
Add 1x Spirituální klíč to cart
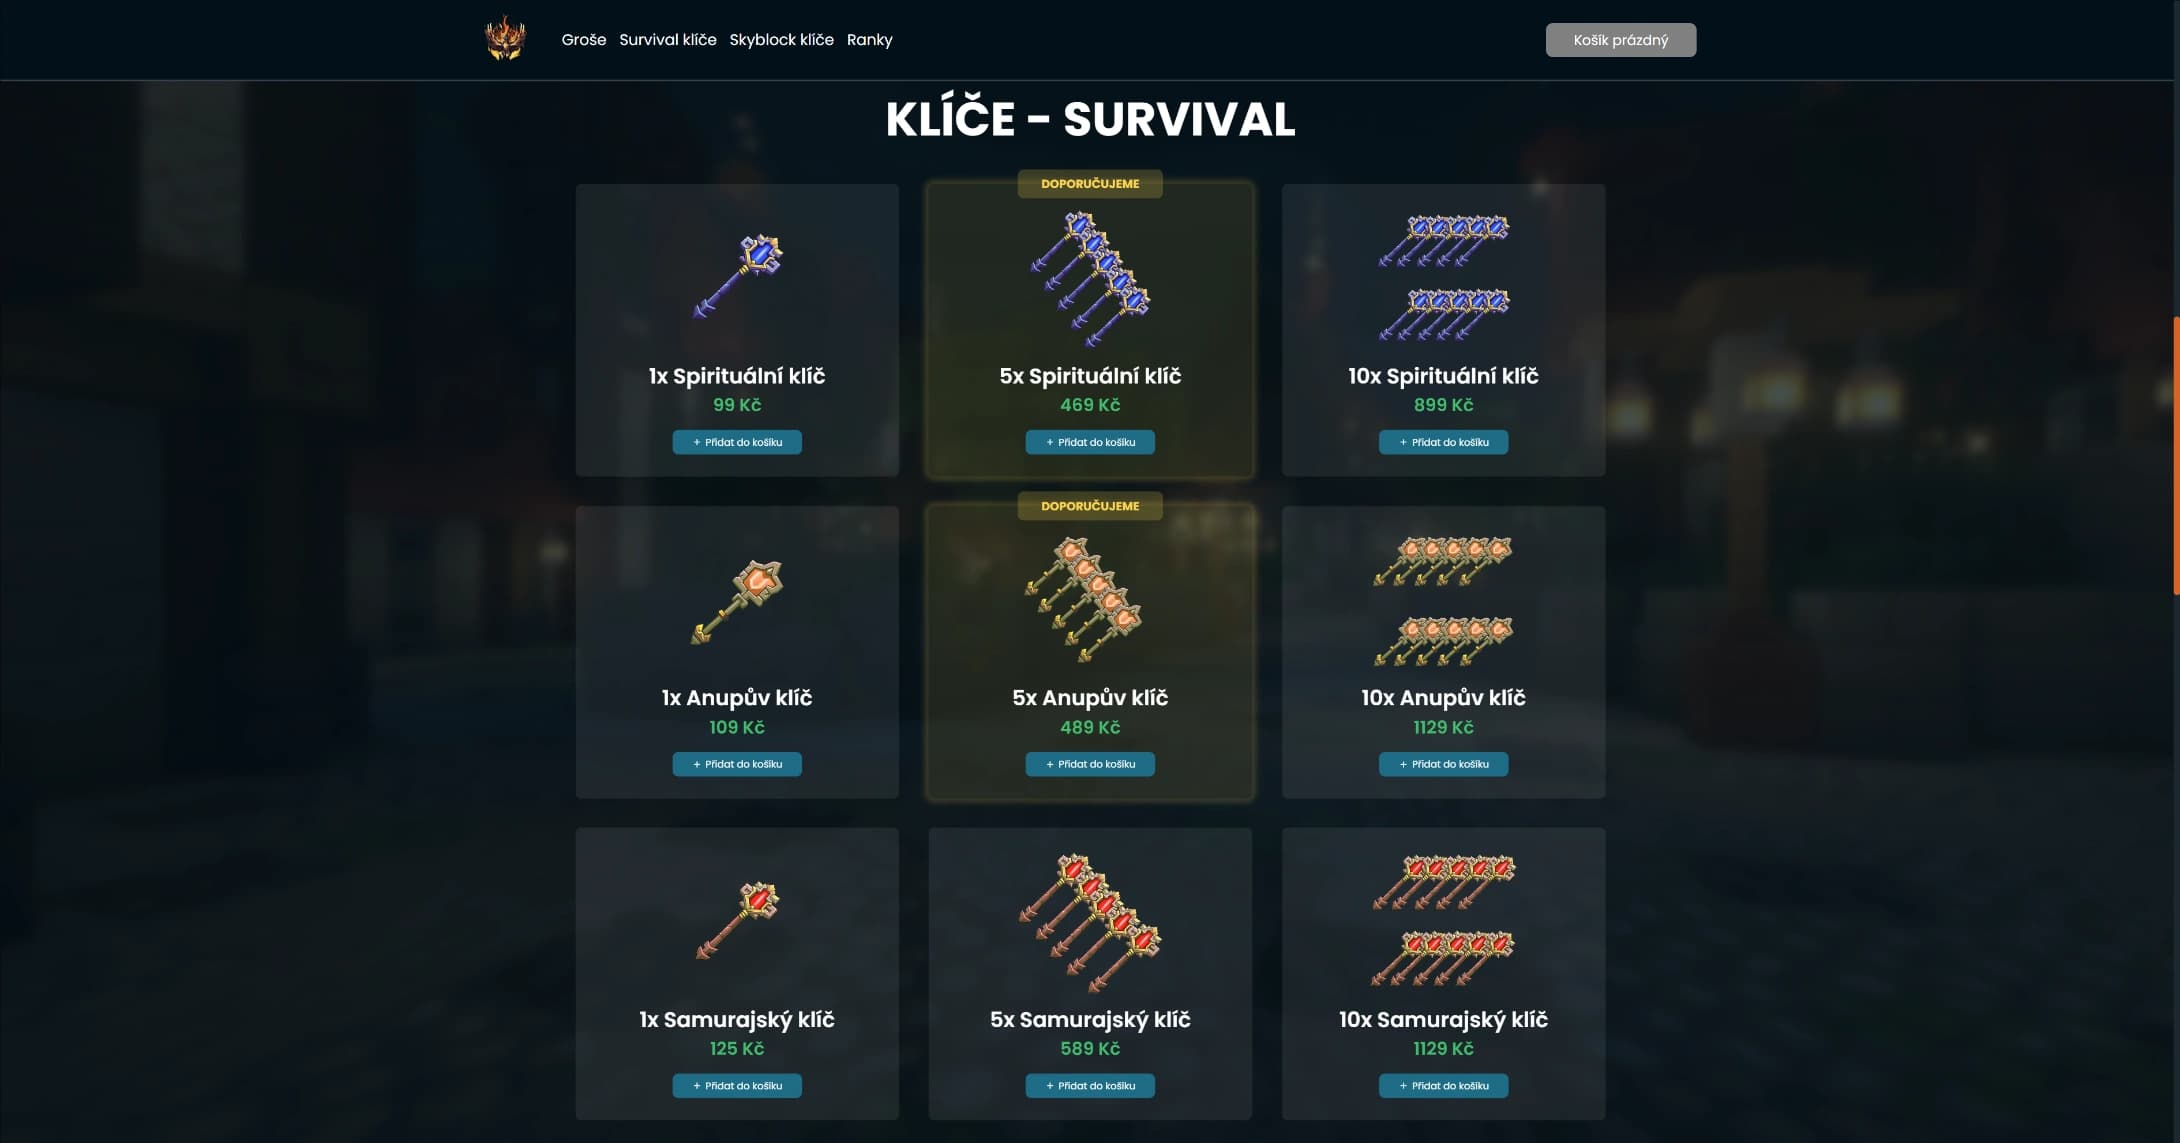pyautogui.click(x=737, y=442)
